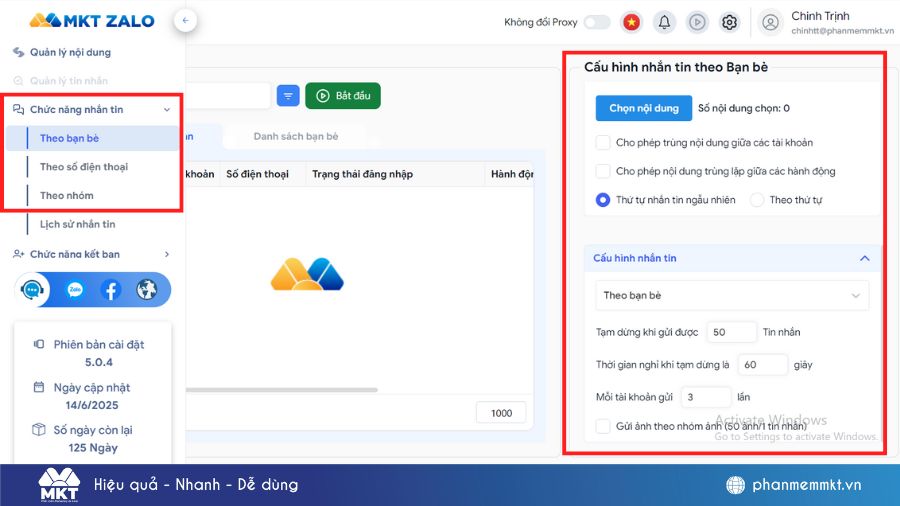Open the notifications bell icon

coord(664,22)
